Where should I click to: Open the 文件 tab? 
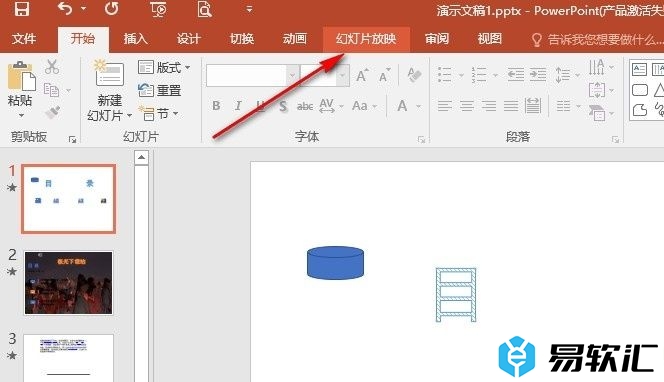pos(24,39)
